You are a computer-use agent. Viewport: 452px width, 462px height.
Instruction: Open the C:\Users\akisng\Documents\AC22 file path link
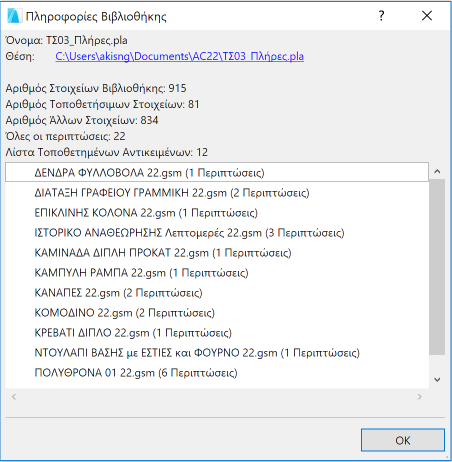point(179,56)
